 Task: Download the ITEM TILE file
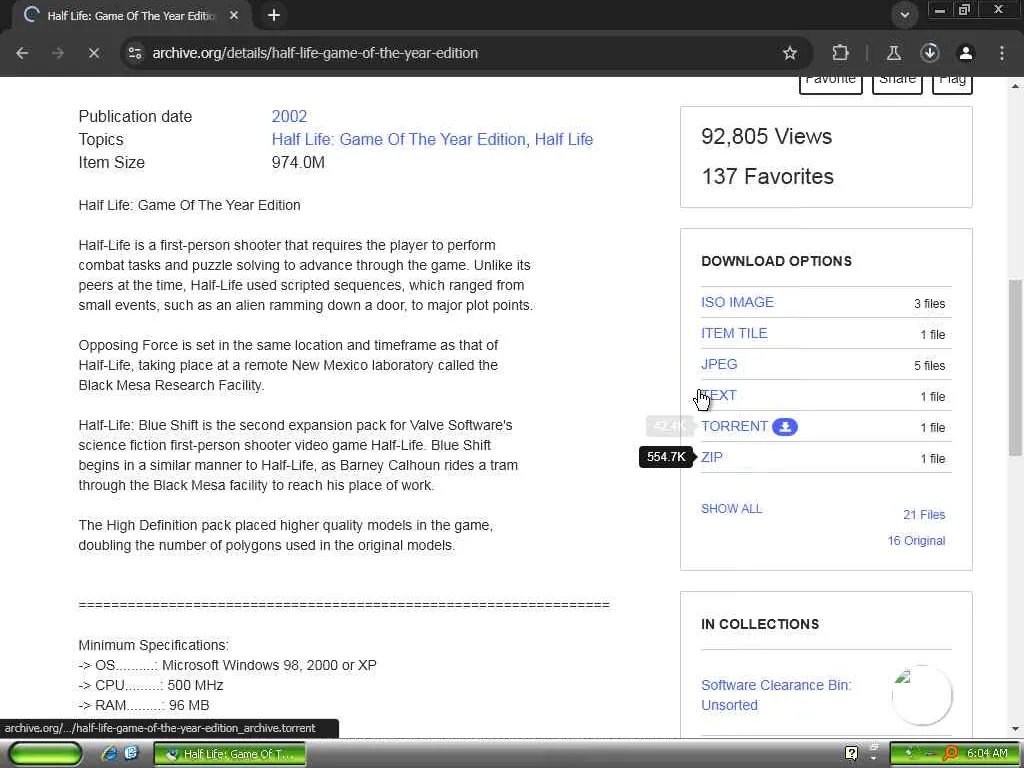(734, 333)
